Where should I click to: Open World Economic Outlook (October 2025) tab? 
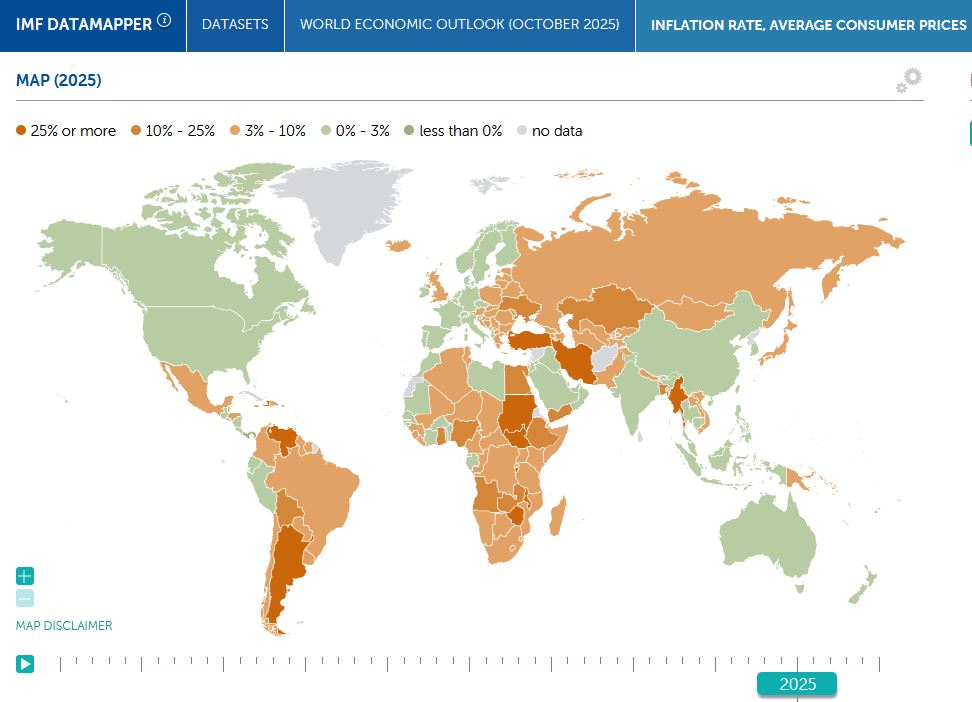pos(460,24)
